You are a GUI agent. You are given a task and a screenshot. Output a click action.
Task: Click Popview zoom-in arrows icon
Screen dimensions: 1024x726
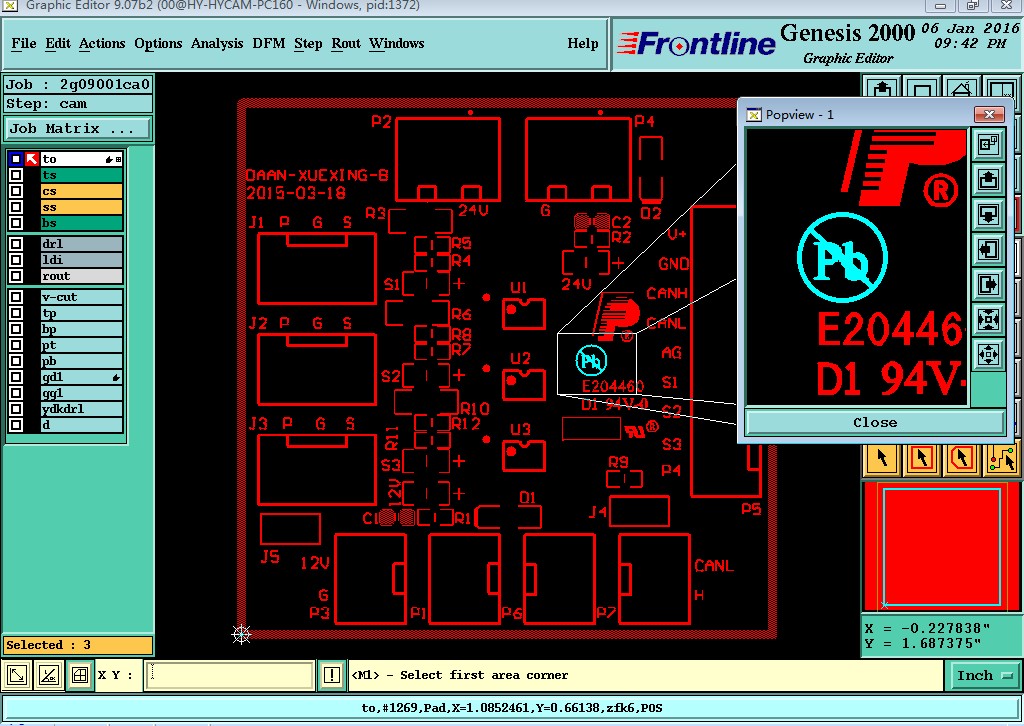[x=988, y=320]
